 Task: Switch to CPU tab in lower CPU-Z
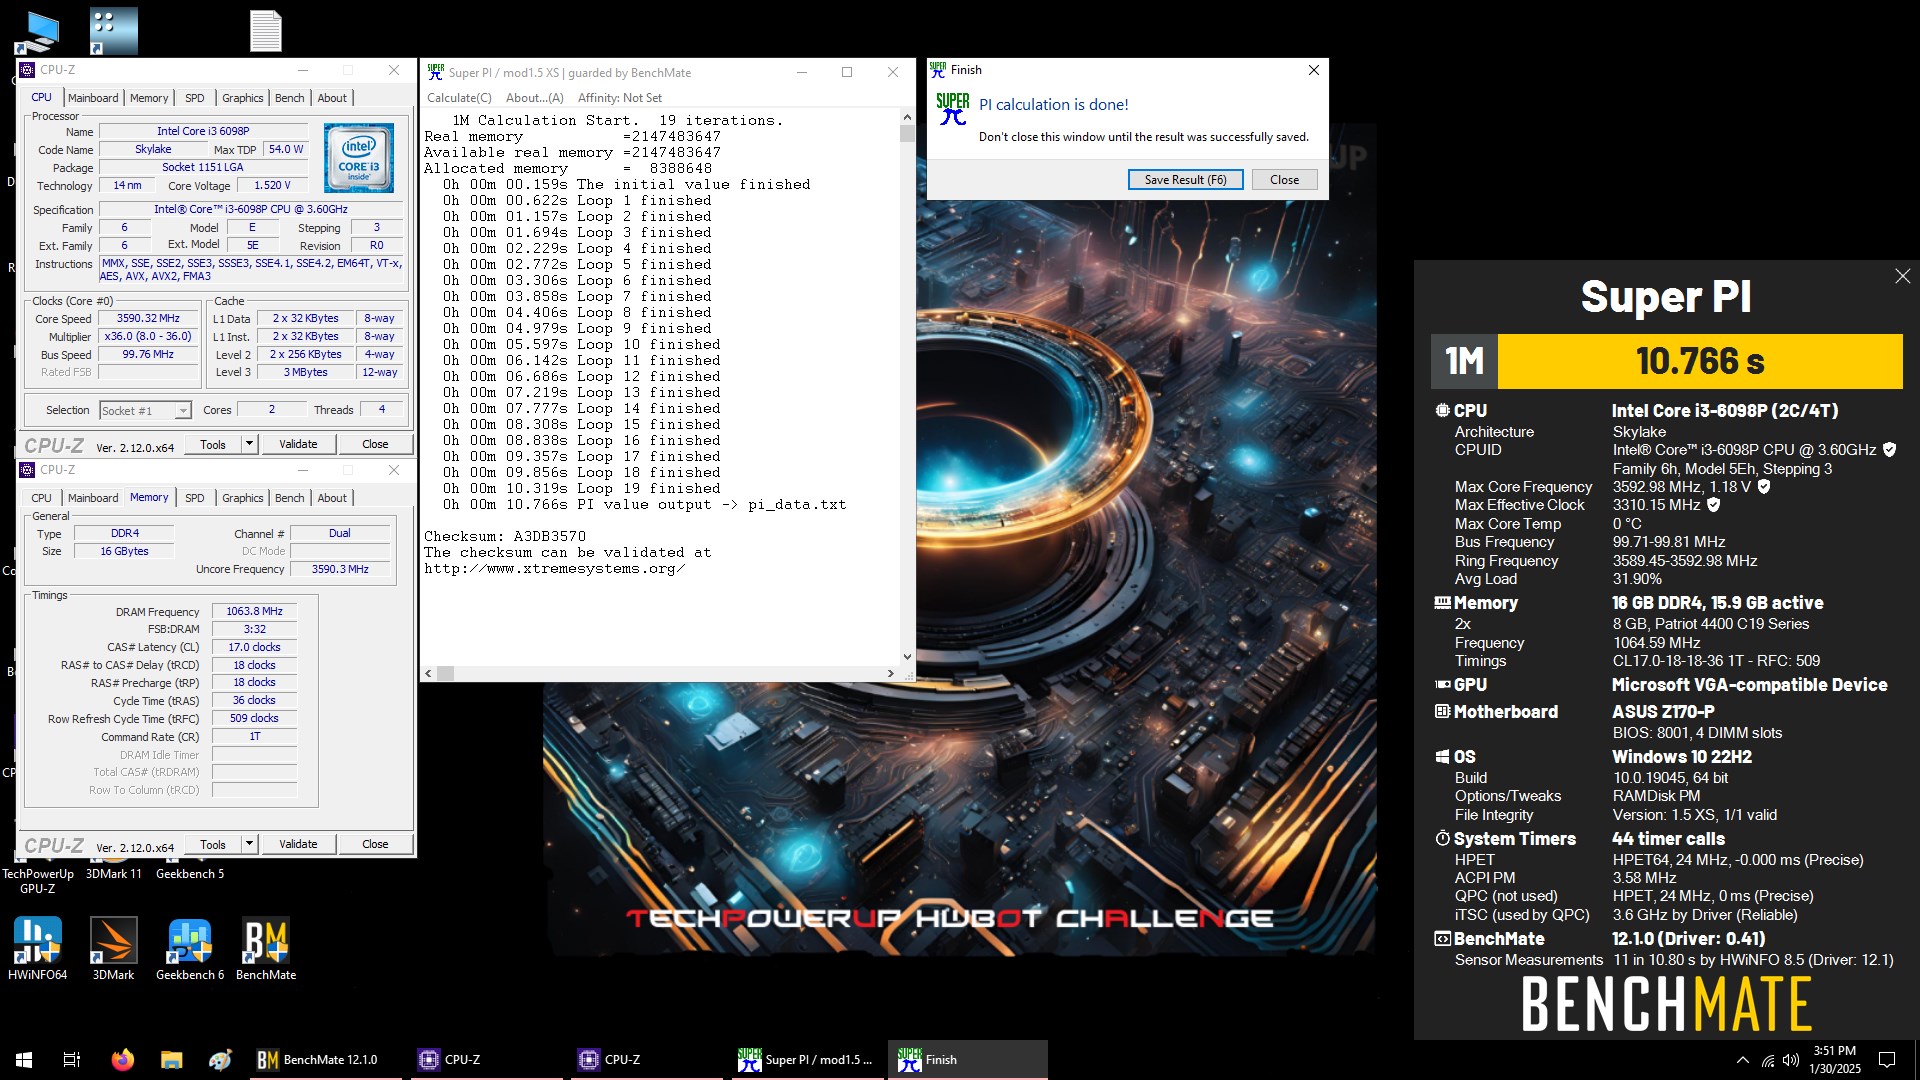(x=41, y=498)
